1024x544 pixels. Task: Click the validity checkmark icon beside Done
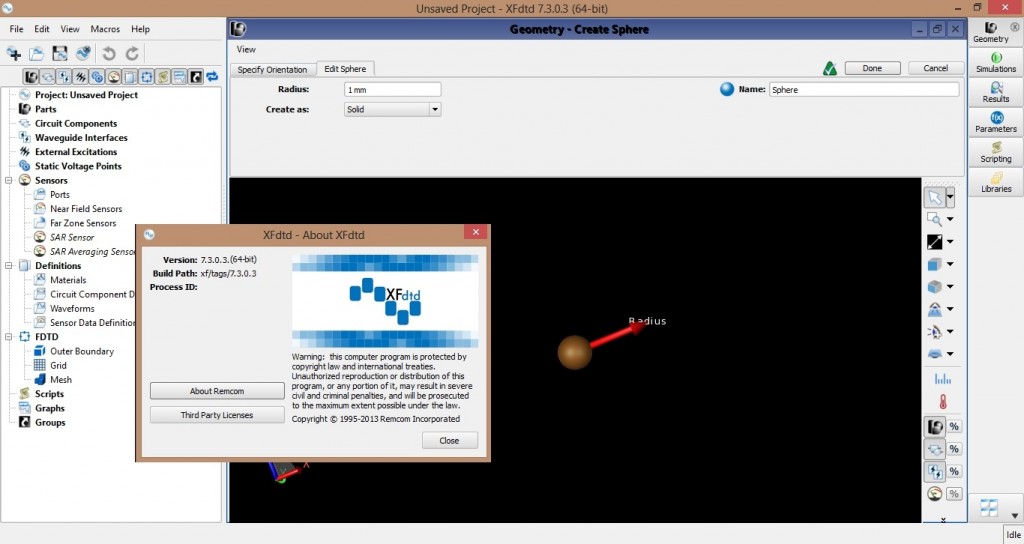pos(829,69)
